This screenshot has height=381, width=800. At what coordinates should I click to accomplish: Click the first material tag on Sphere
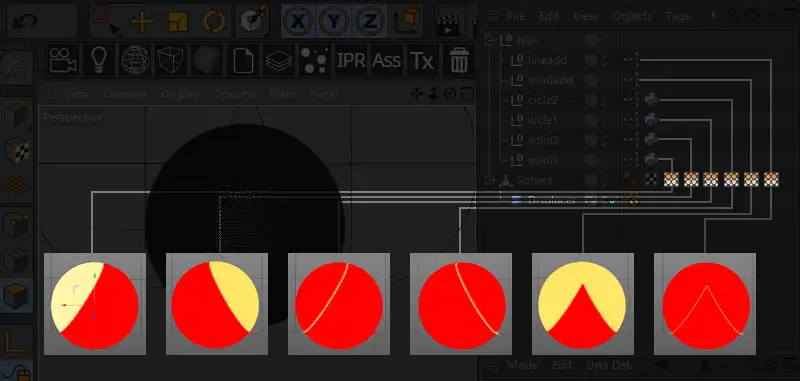(671, 179)
